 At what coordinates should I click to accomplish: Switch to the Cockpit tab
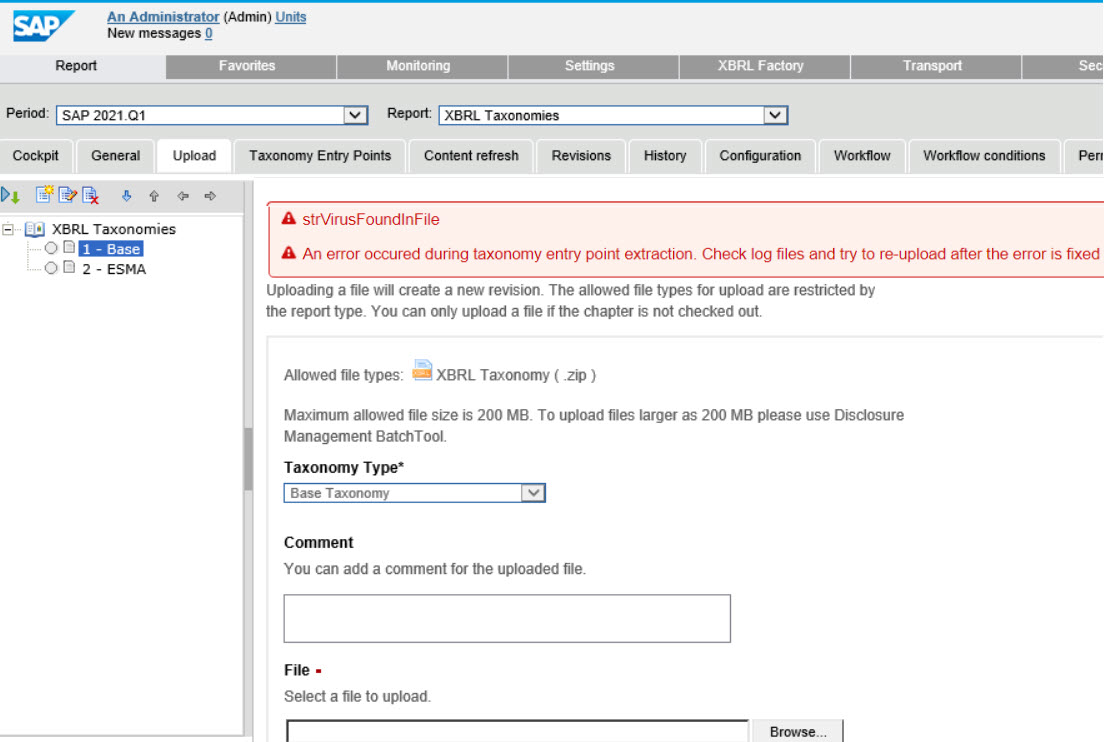[35, 156]
